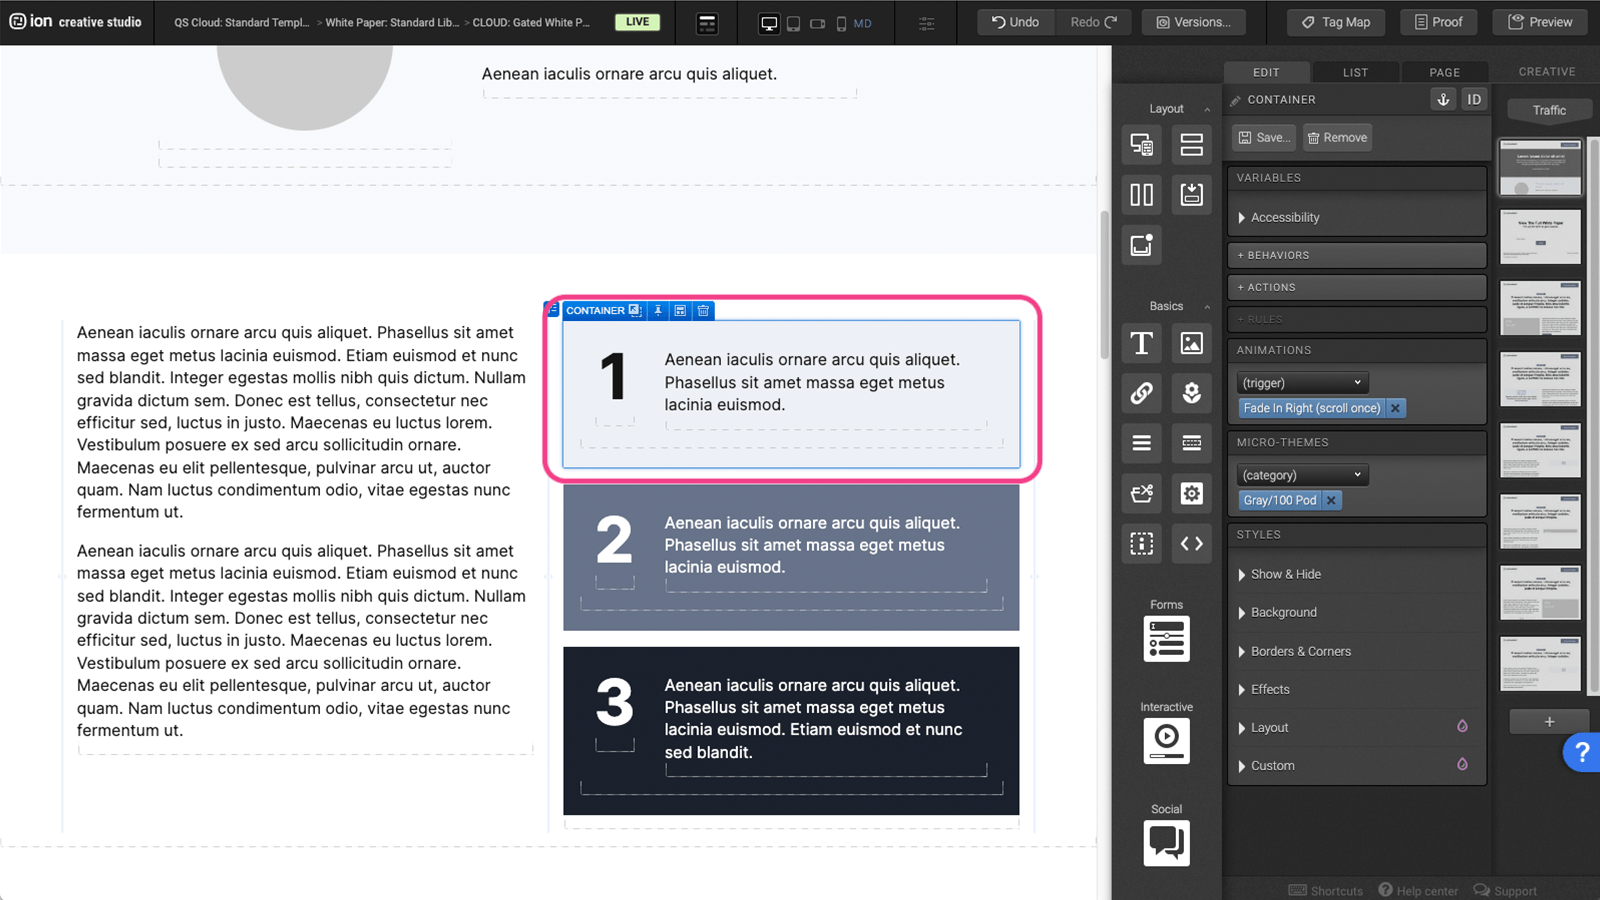Select the Image element in Basics
Screen dimensions: 1600x900
[x=1191, y=343]
